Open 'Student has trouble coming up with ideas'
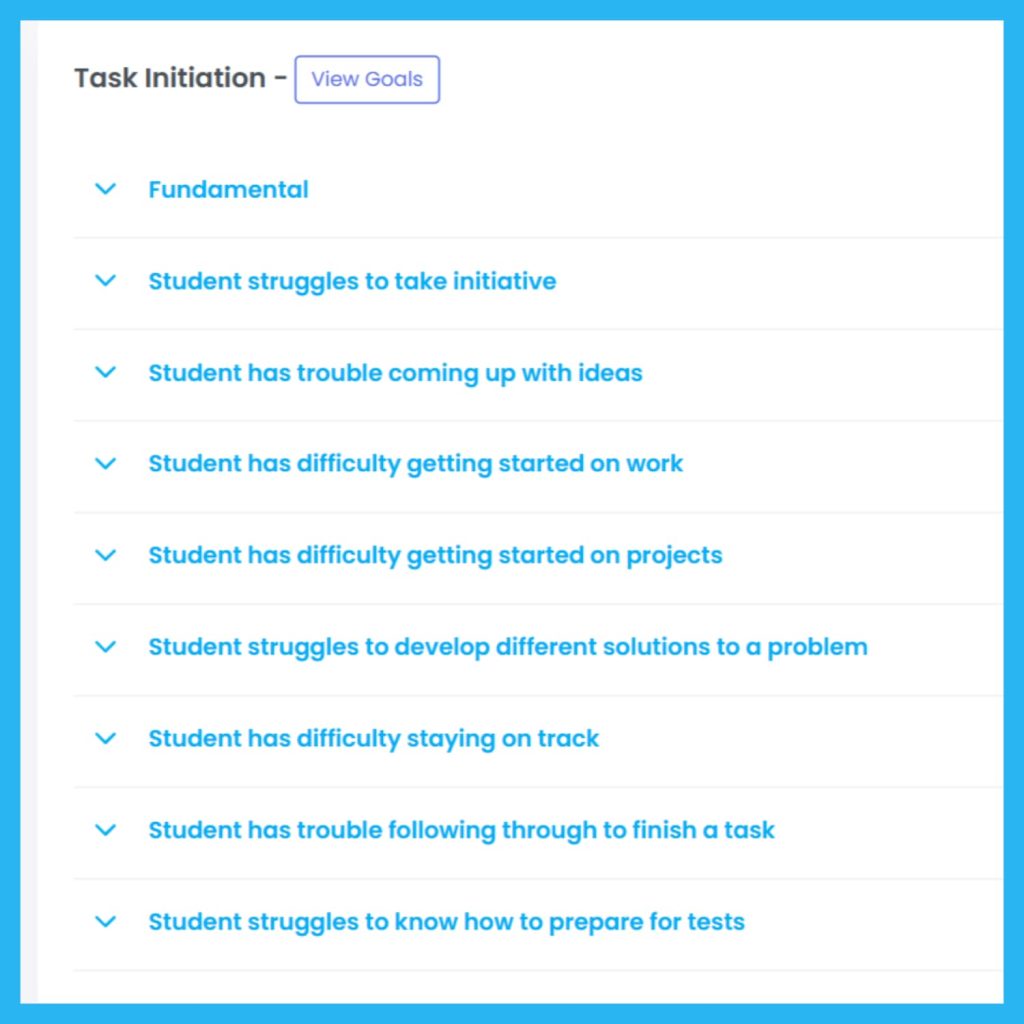This screenshot has height=1024, width=1024. point(395,373)
